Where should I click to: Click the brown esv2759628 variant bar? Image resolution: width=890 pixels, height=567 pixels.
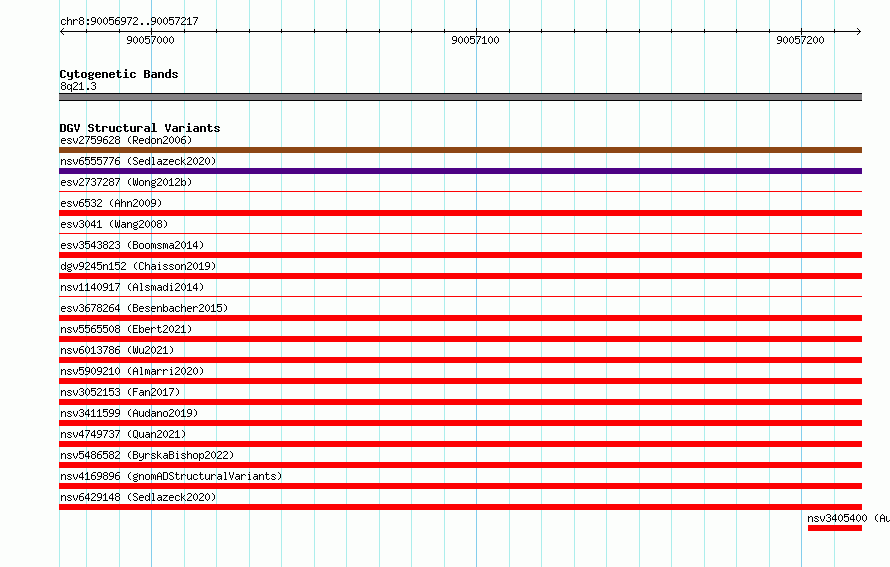click(x=460, y=150)
